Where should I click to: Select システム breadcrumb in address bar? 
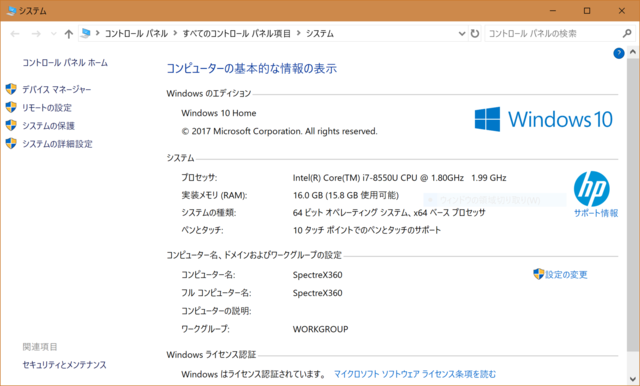320,34
